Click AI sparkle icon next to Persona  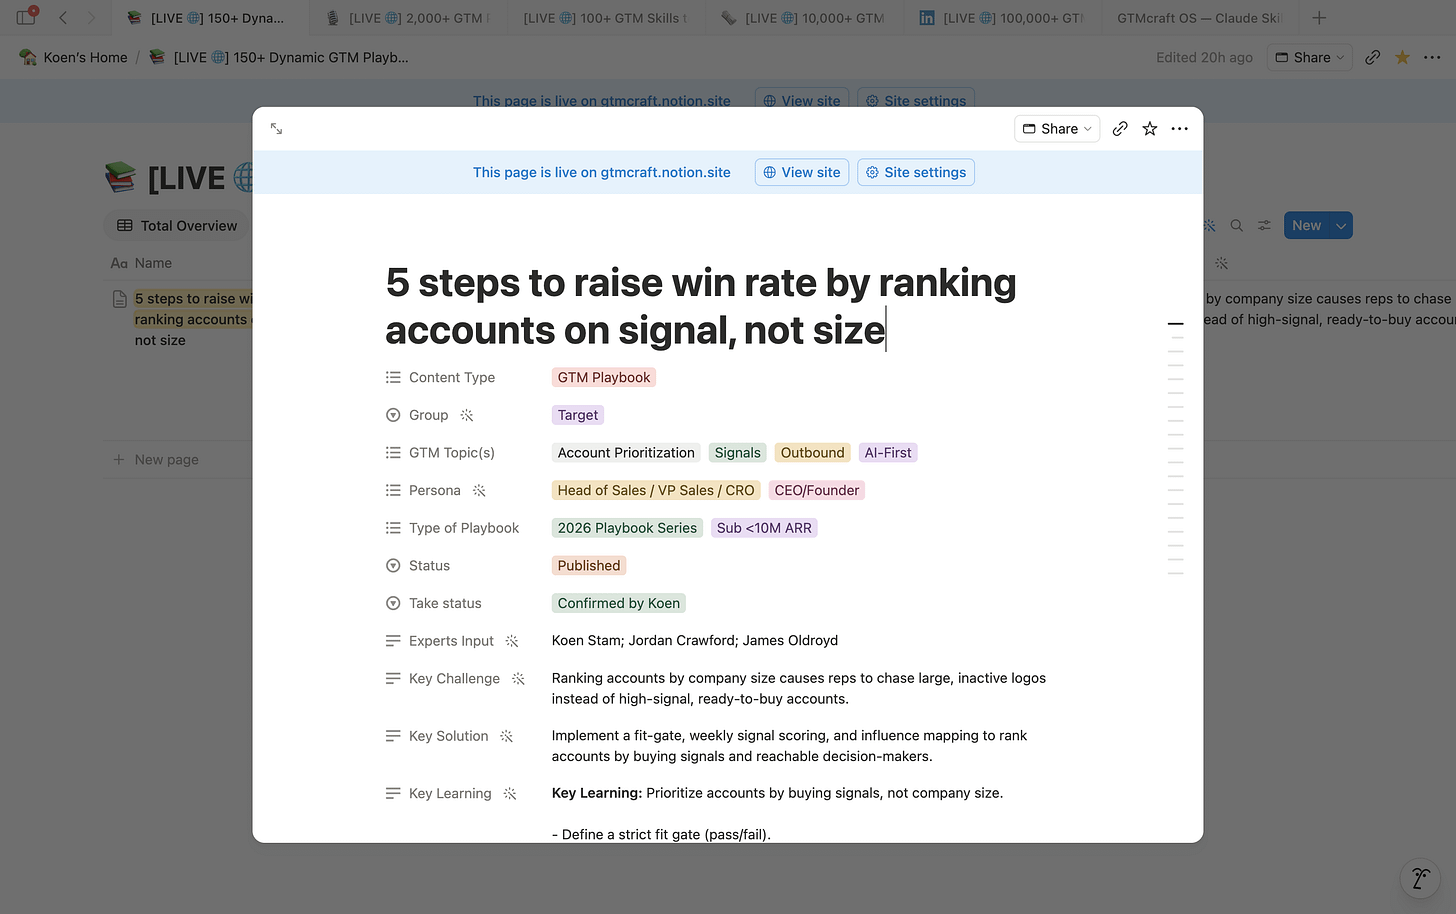click(x=479, y=490)
